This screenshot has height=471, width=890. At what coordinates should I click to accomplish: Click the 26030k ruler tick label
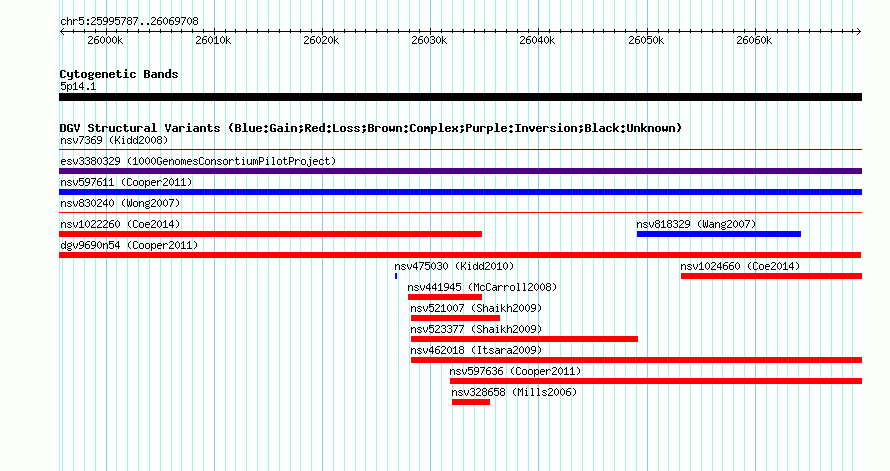[x=429, y=40]
